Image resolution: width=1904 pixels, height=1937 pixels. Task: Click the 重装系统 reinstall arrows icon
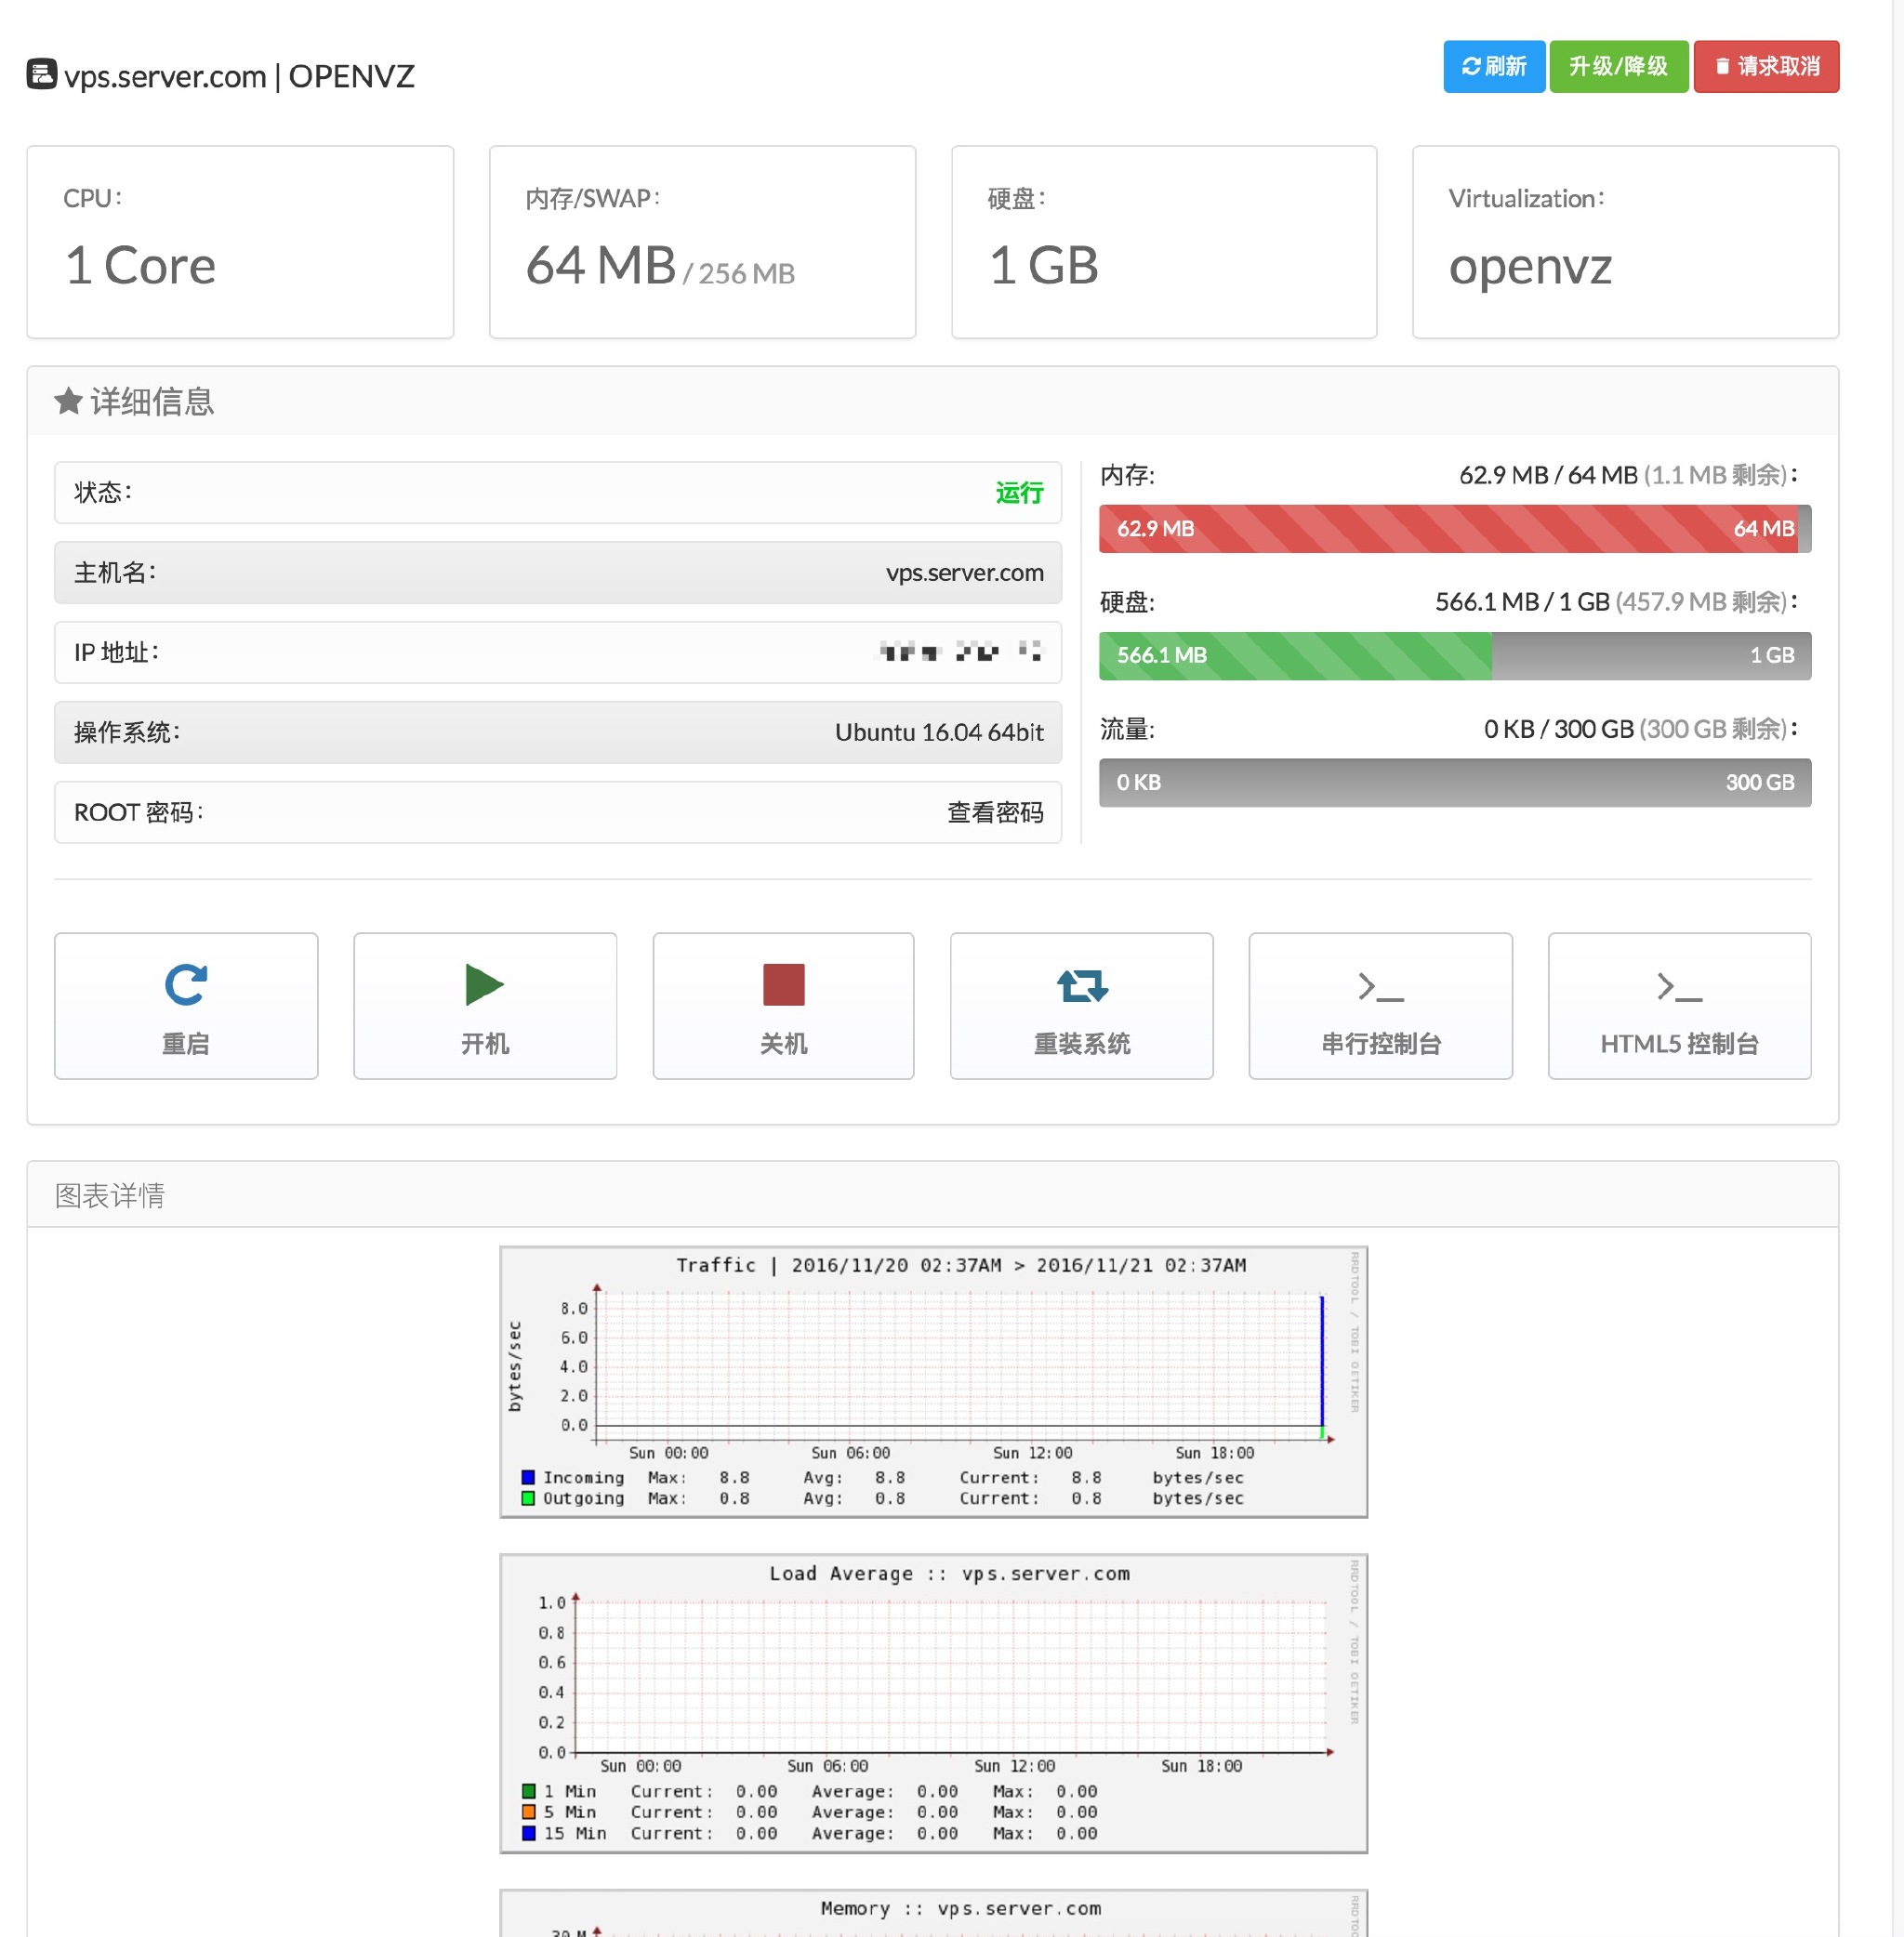1082,986
